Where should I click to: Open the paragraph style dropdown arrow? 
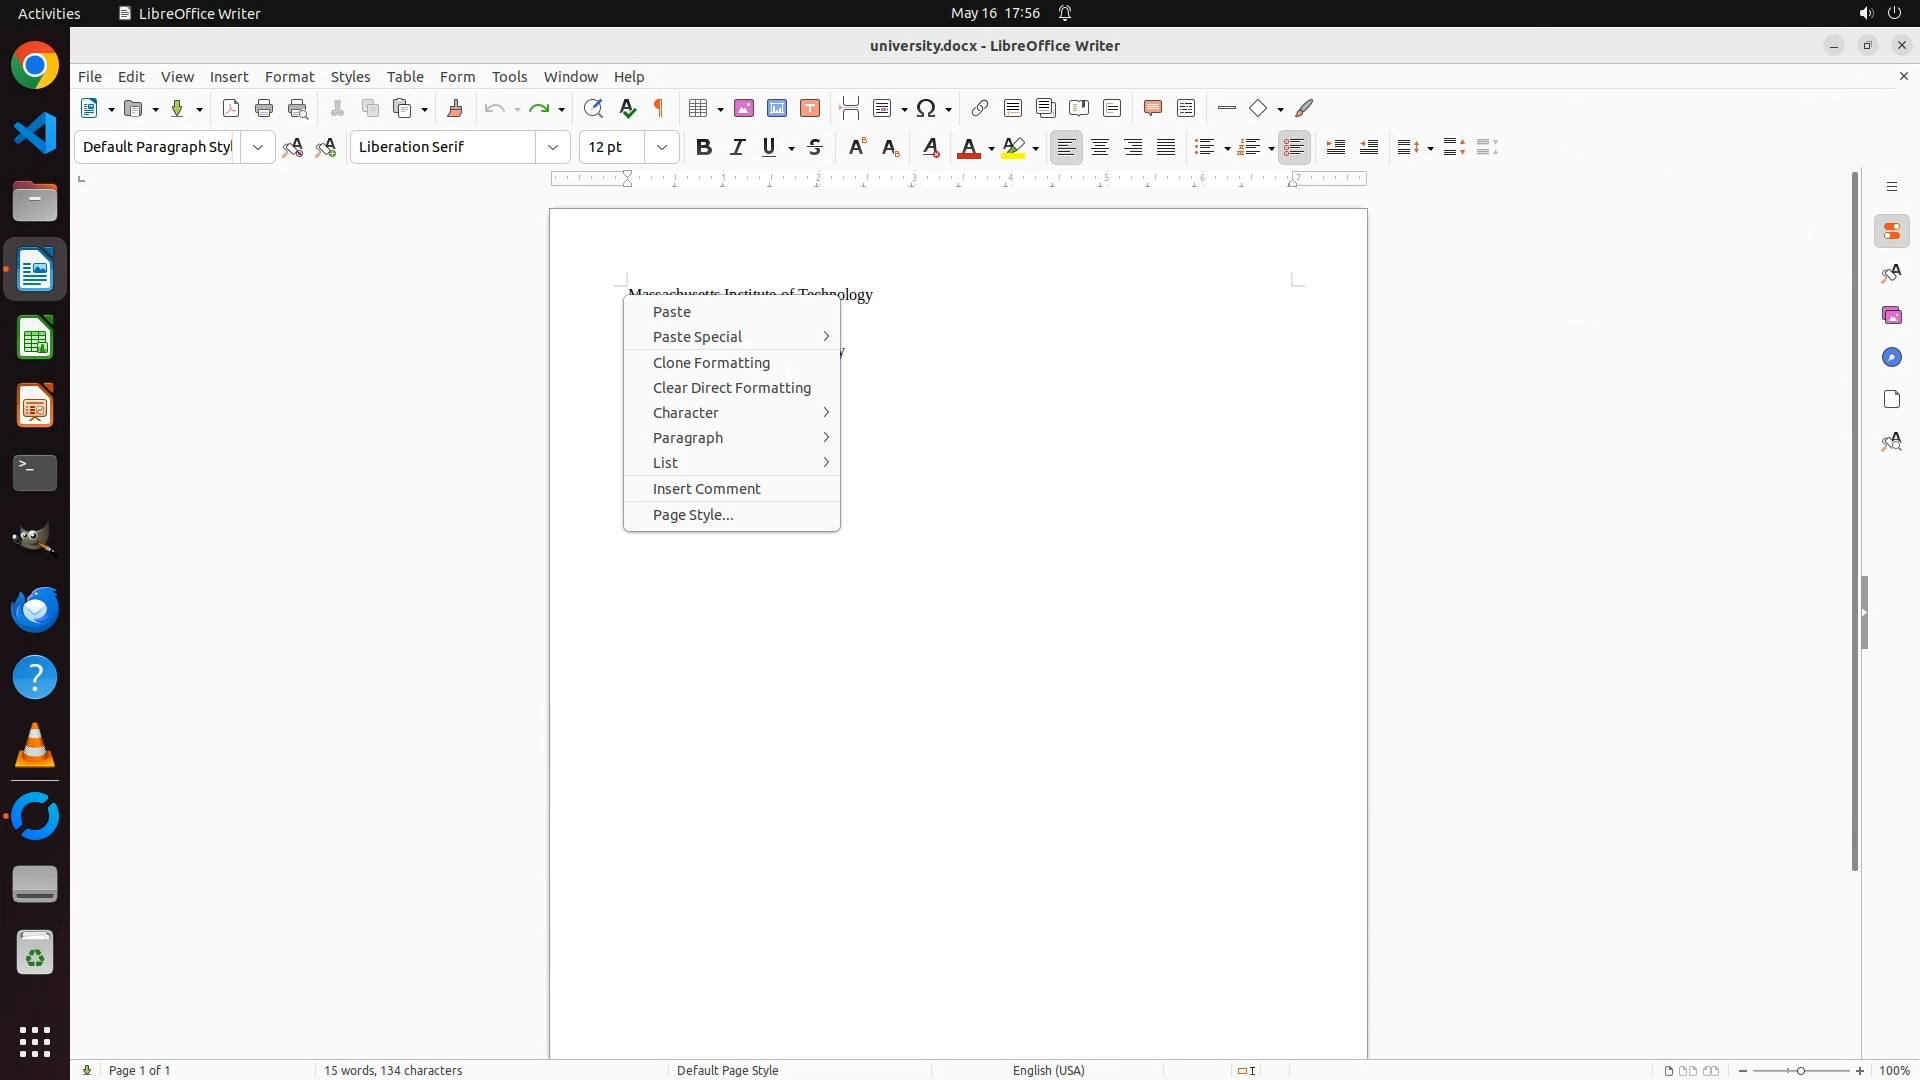(x=258, y=148)
